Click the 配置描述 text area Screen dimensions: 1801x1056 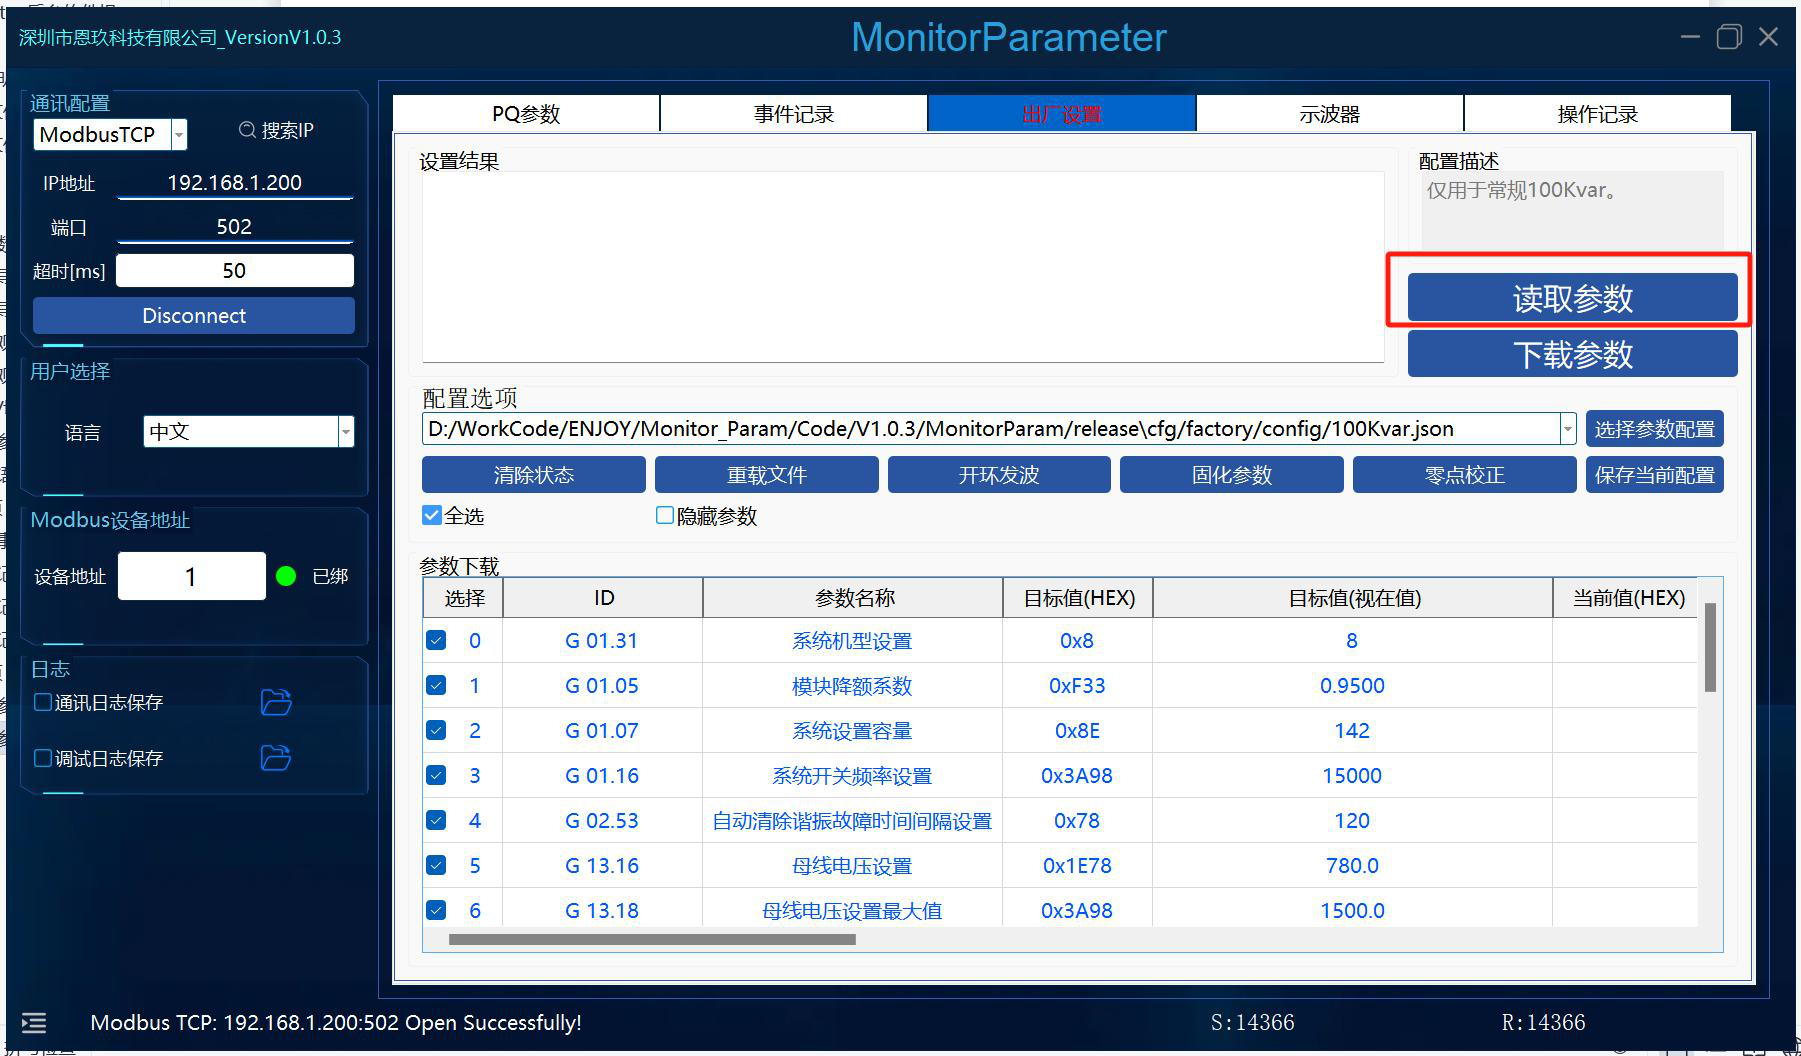click(x=1572, y=211)
